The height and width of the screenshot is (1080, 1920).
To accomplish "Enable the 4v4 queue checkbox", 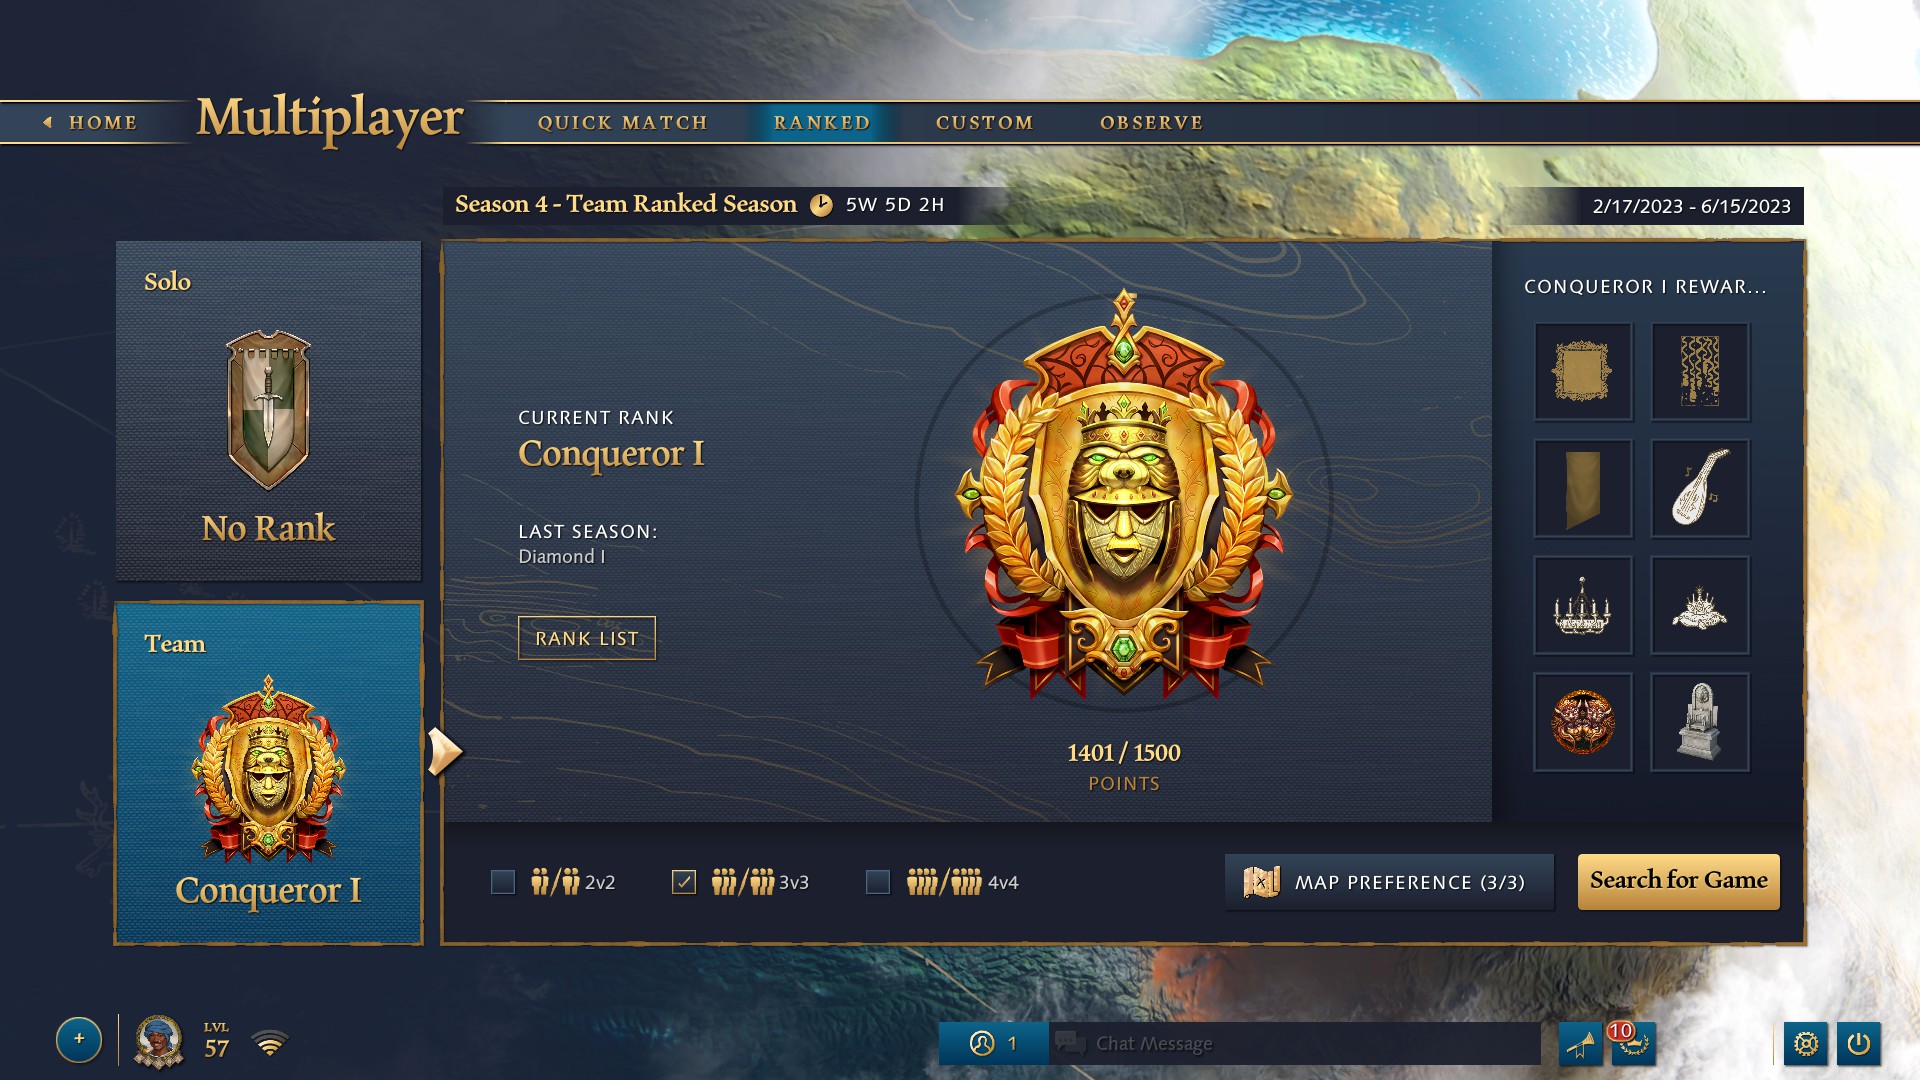I will [878, 882].
